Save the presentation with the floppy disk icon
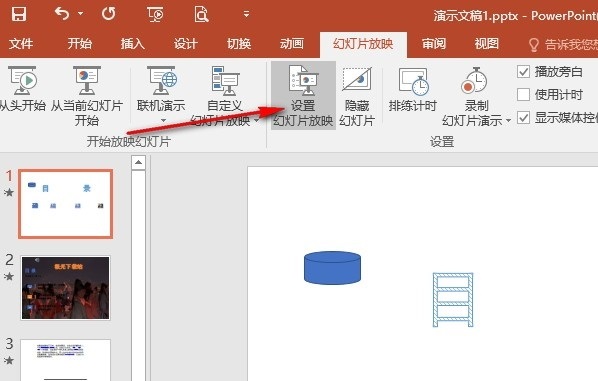Image resolution: width=598 pixels, height=381 pixels. [x=19, y=14]
